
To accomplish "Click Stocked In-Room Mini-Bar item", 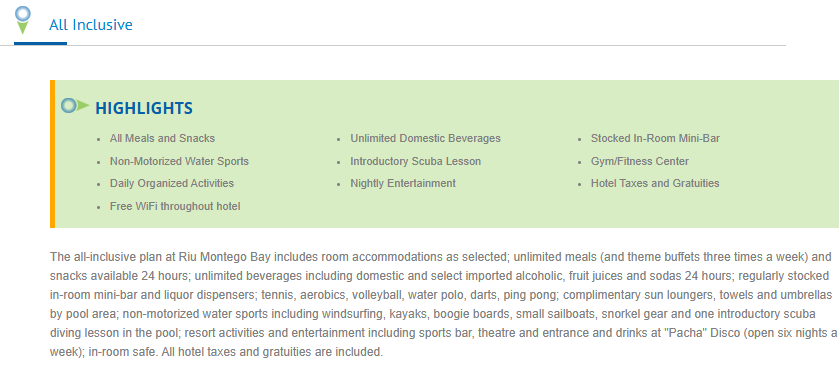I will 655,138.
